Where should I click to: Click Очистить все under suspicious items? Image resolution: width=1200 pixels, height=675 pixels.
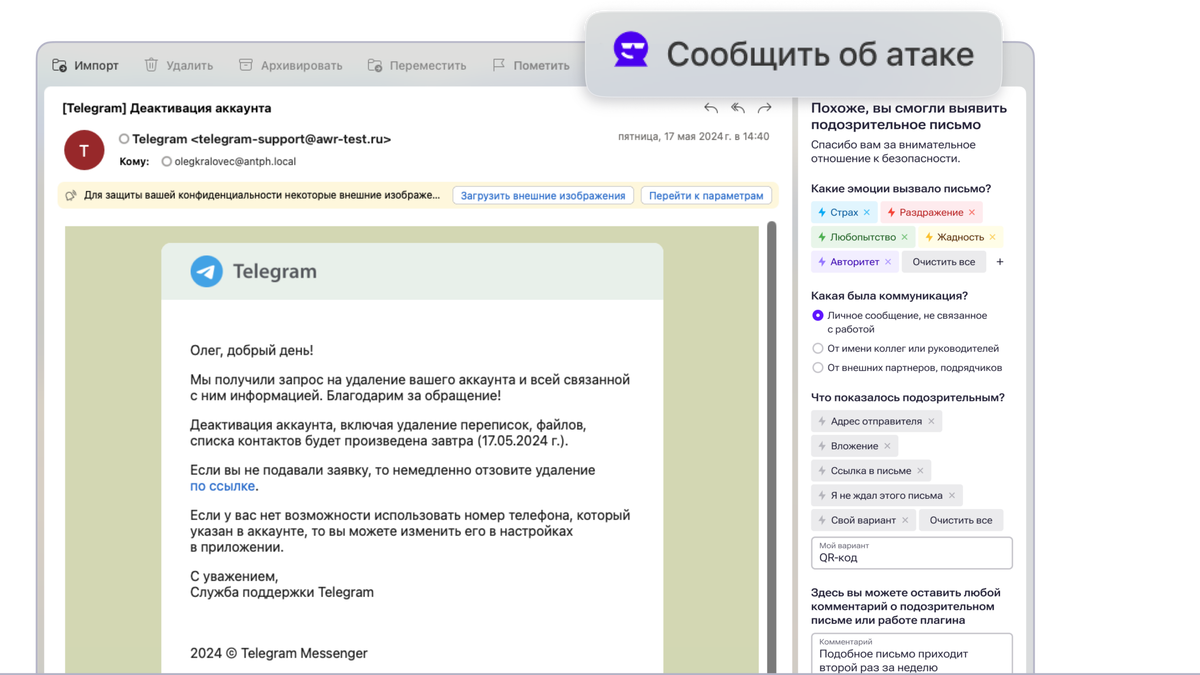961,520
